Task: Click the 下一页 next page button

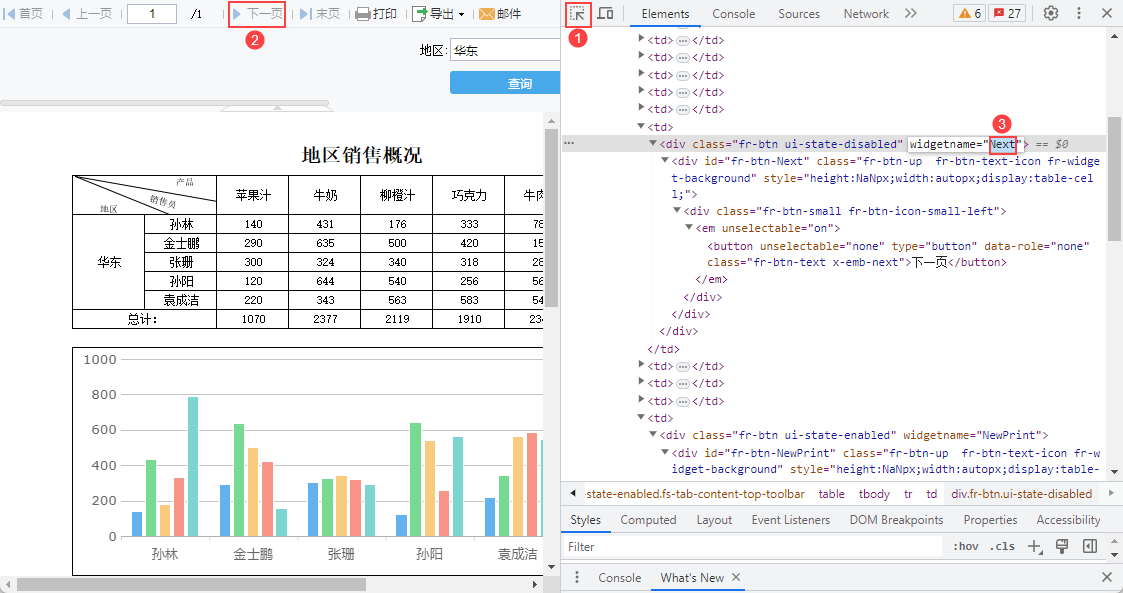Action: pyautogui.click(x=257, y=14)
